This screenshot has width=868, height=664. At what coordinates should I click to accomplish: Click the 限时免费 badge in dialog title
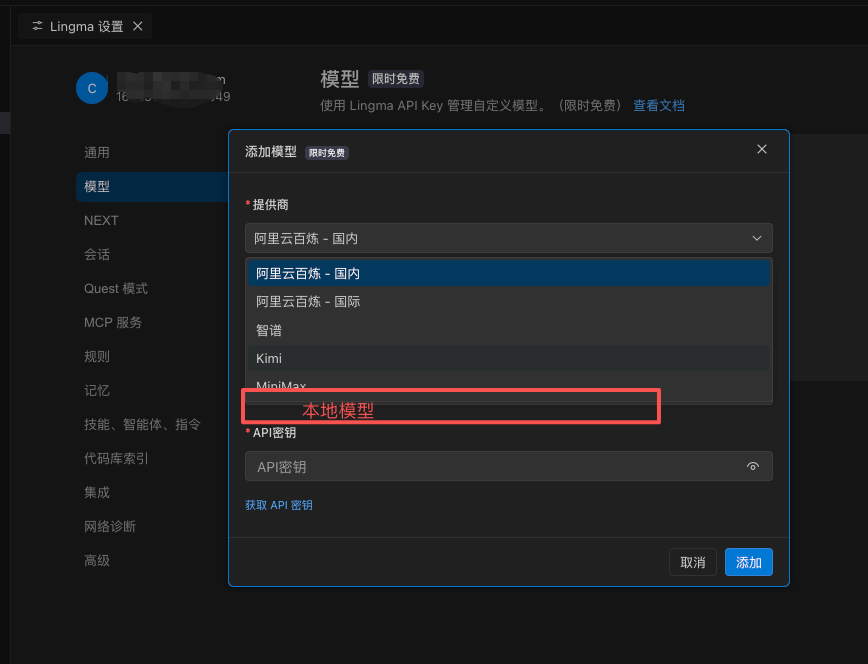click(327, 153)
